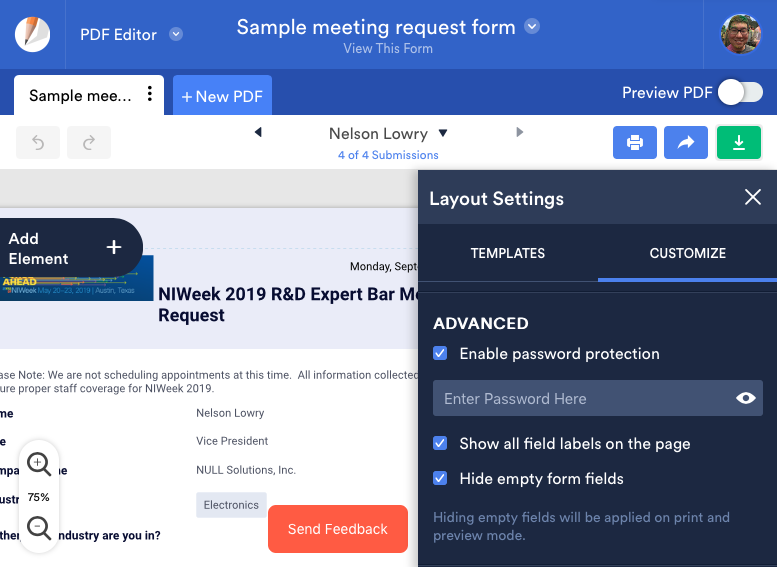Click the Electronics answer chip
This screenshot has width=777, height=567.
tap(231, 505)
